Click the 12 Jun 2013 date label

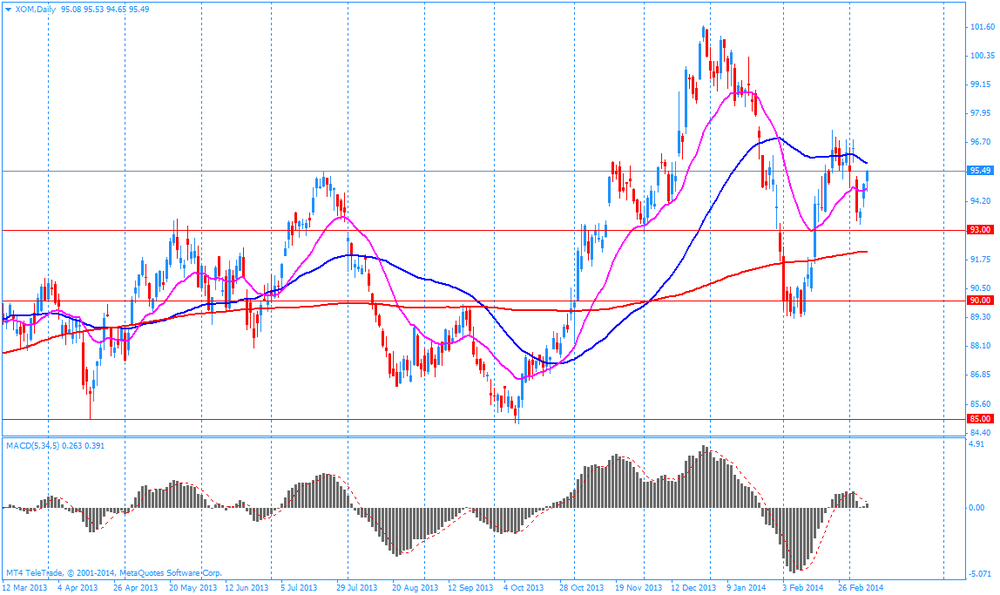(x=247, y=587)
